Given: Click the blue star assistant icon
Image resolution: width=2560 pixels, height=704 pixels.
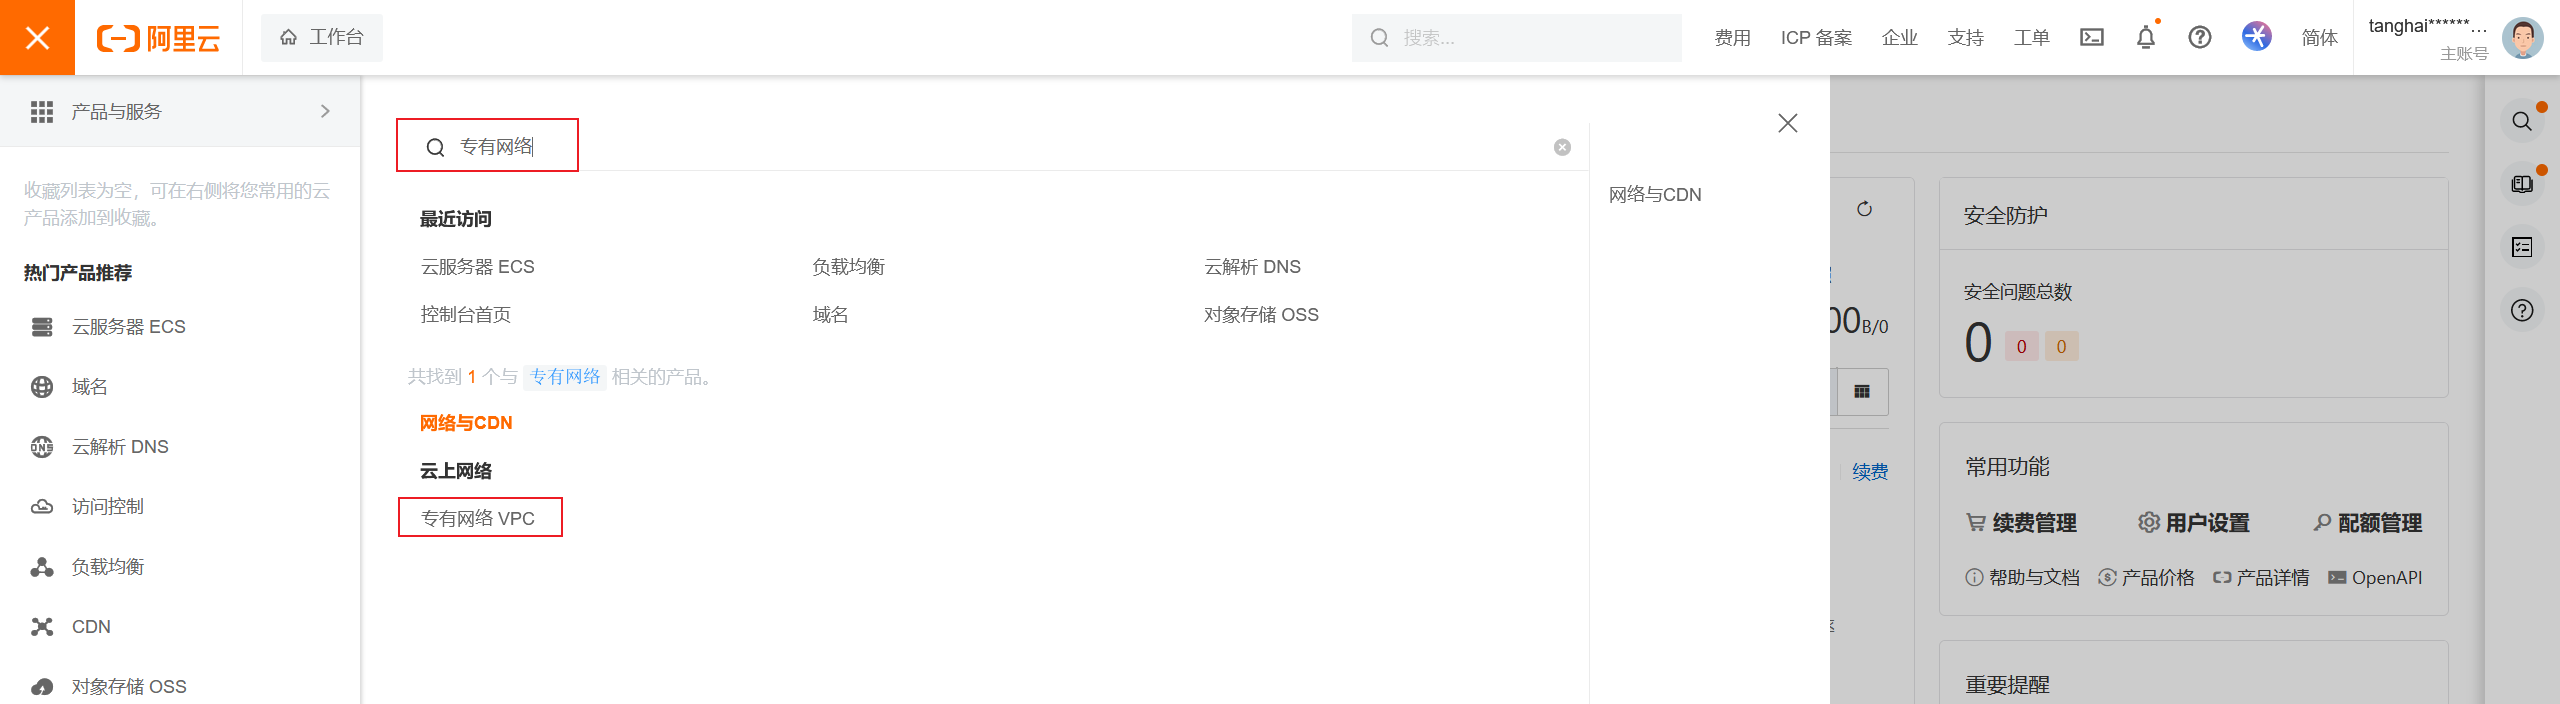Looking at the screenshot, I should (x=2256, y=37).
